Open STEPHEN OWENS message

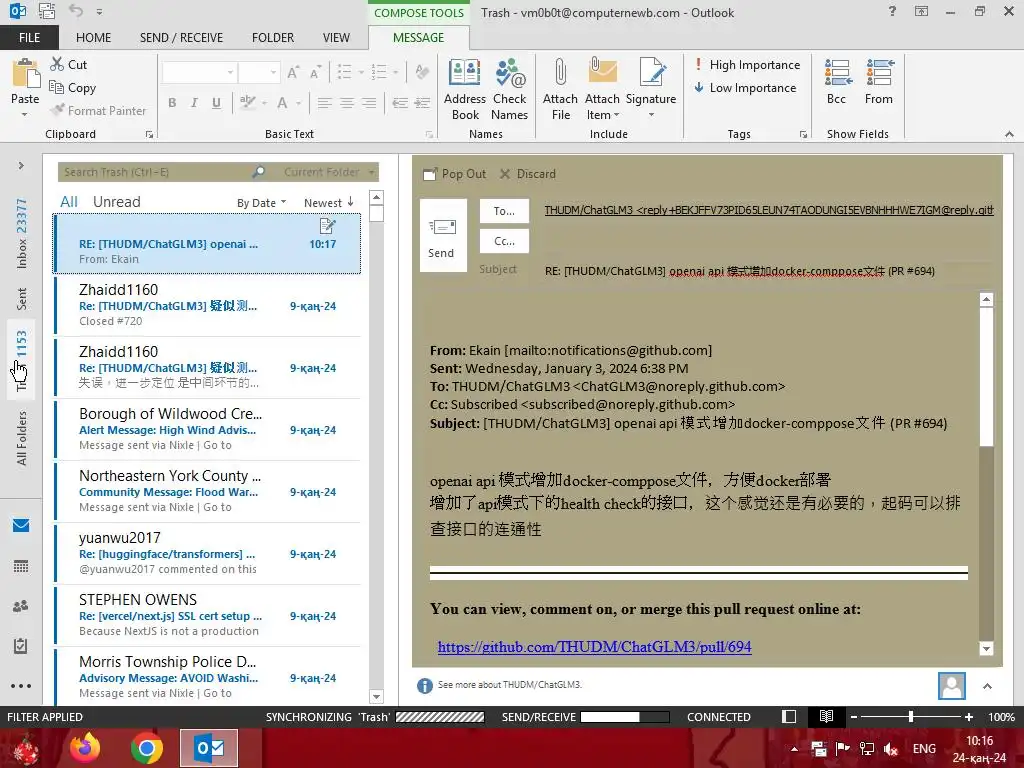pyautogui.click(x=208, y=615)
